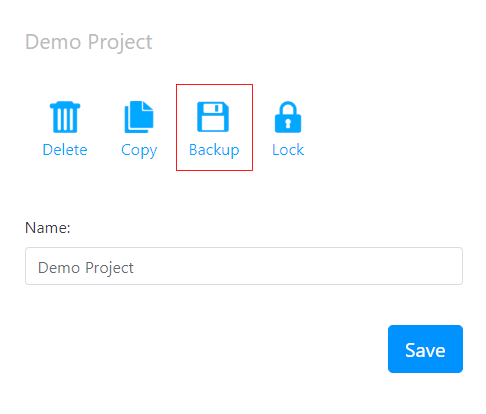Screen dimensions: 486x414
Task: Click the Demo Project page heading
Action: pos(89,43)
